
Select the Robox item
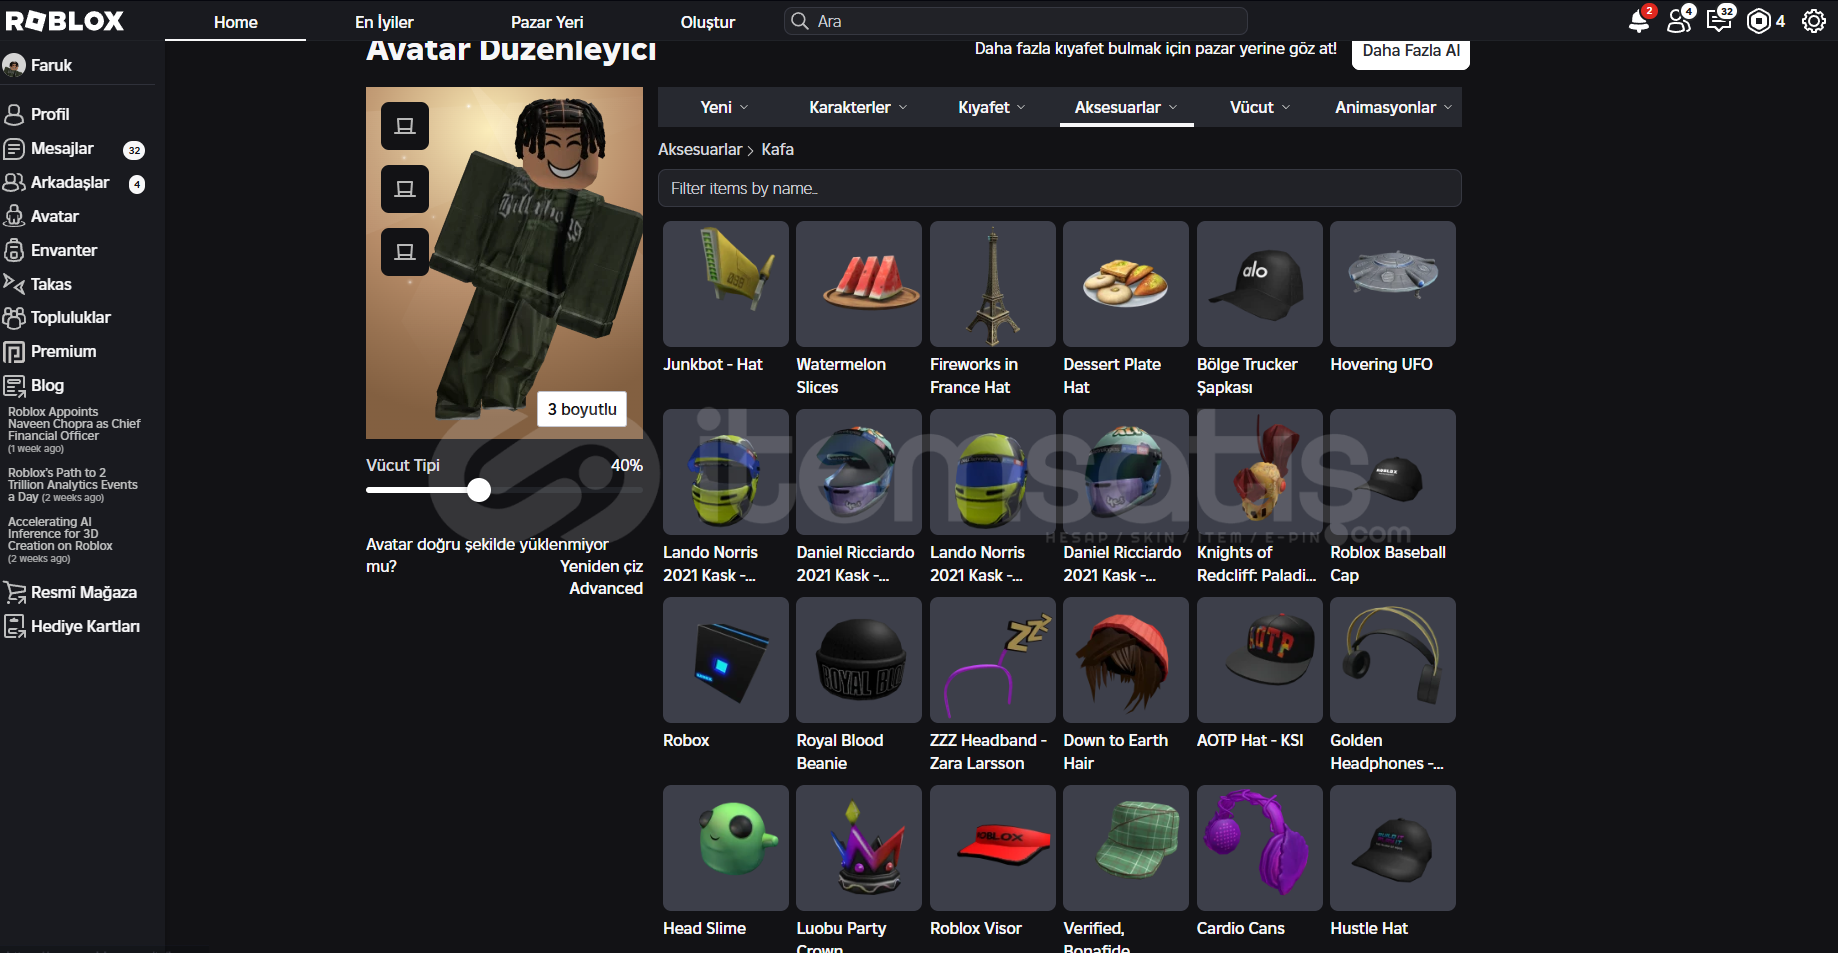point(726,660)
